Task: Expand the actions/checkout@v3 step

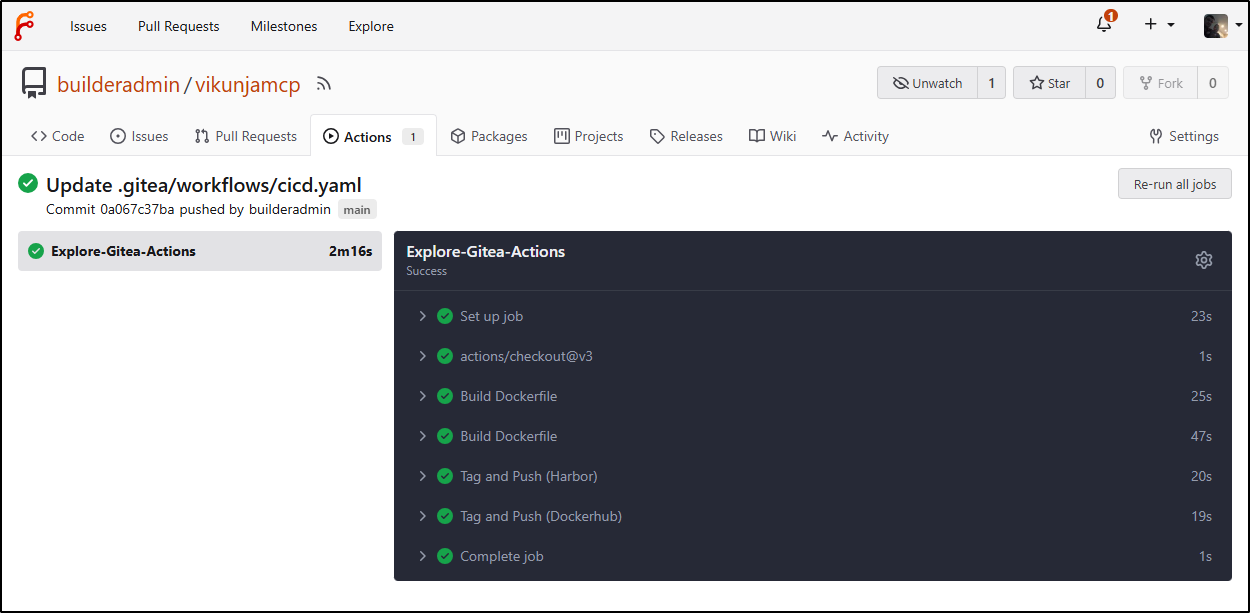Action: 526,356
